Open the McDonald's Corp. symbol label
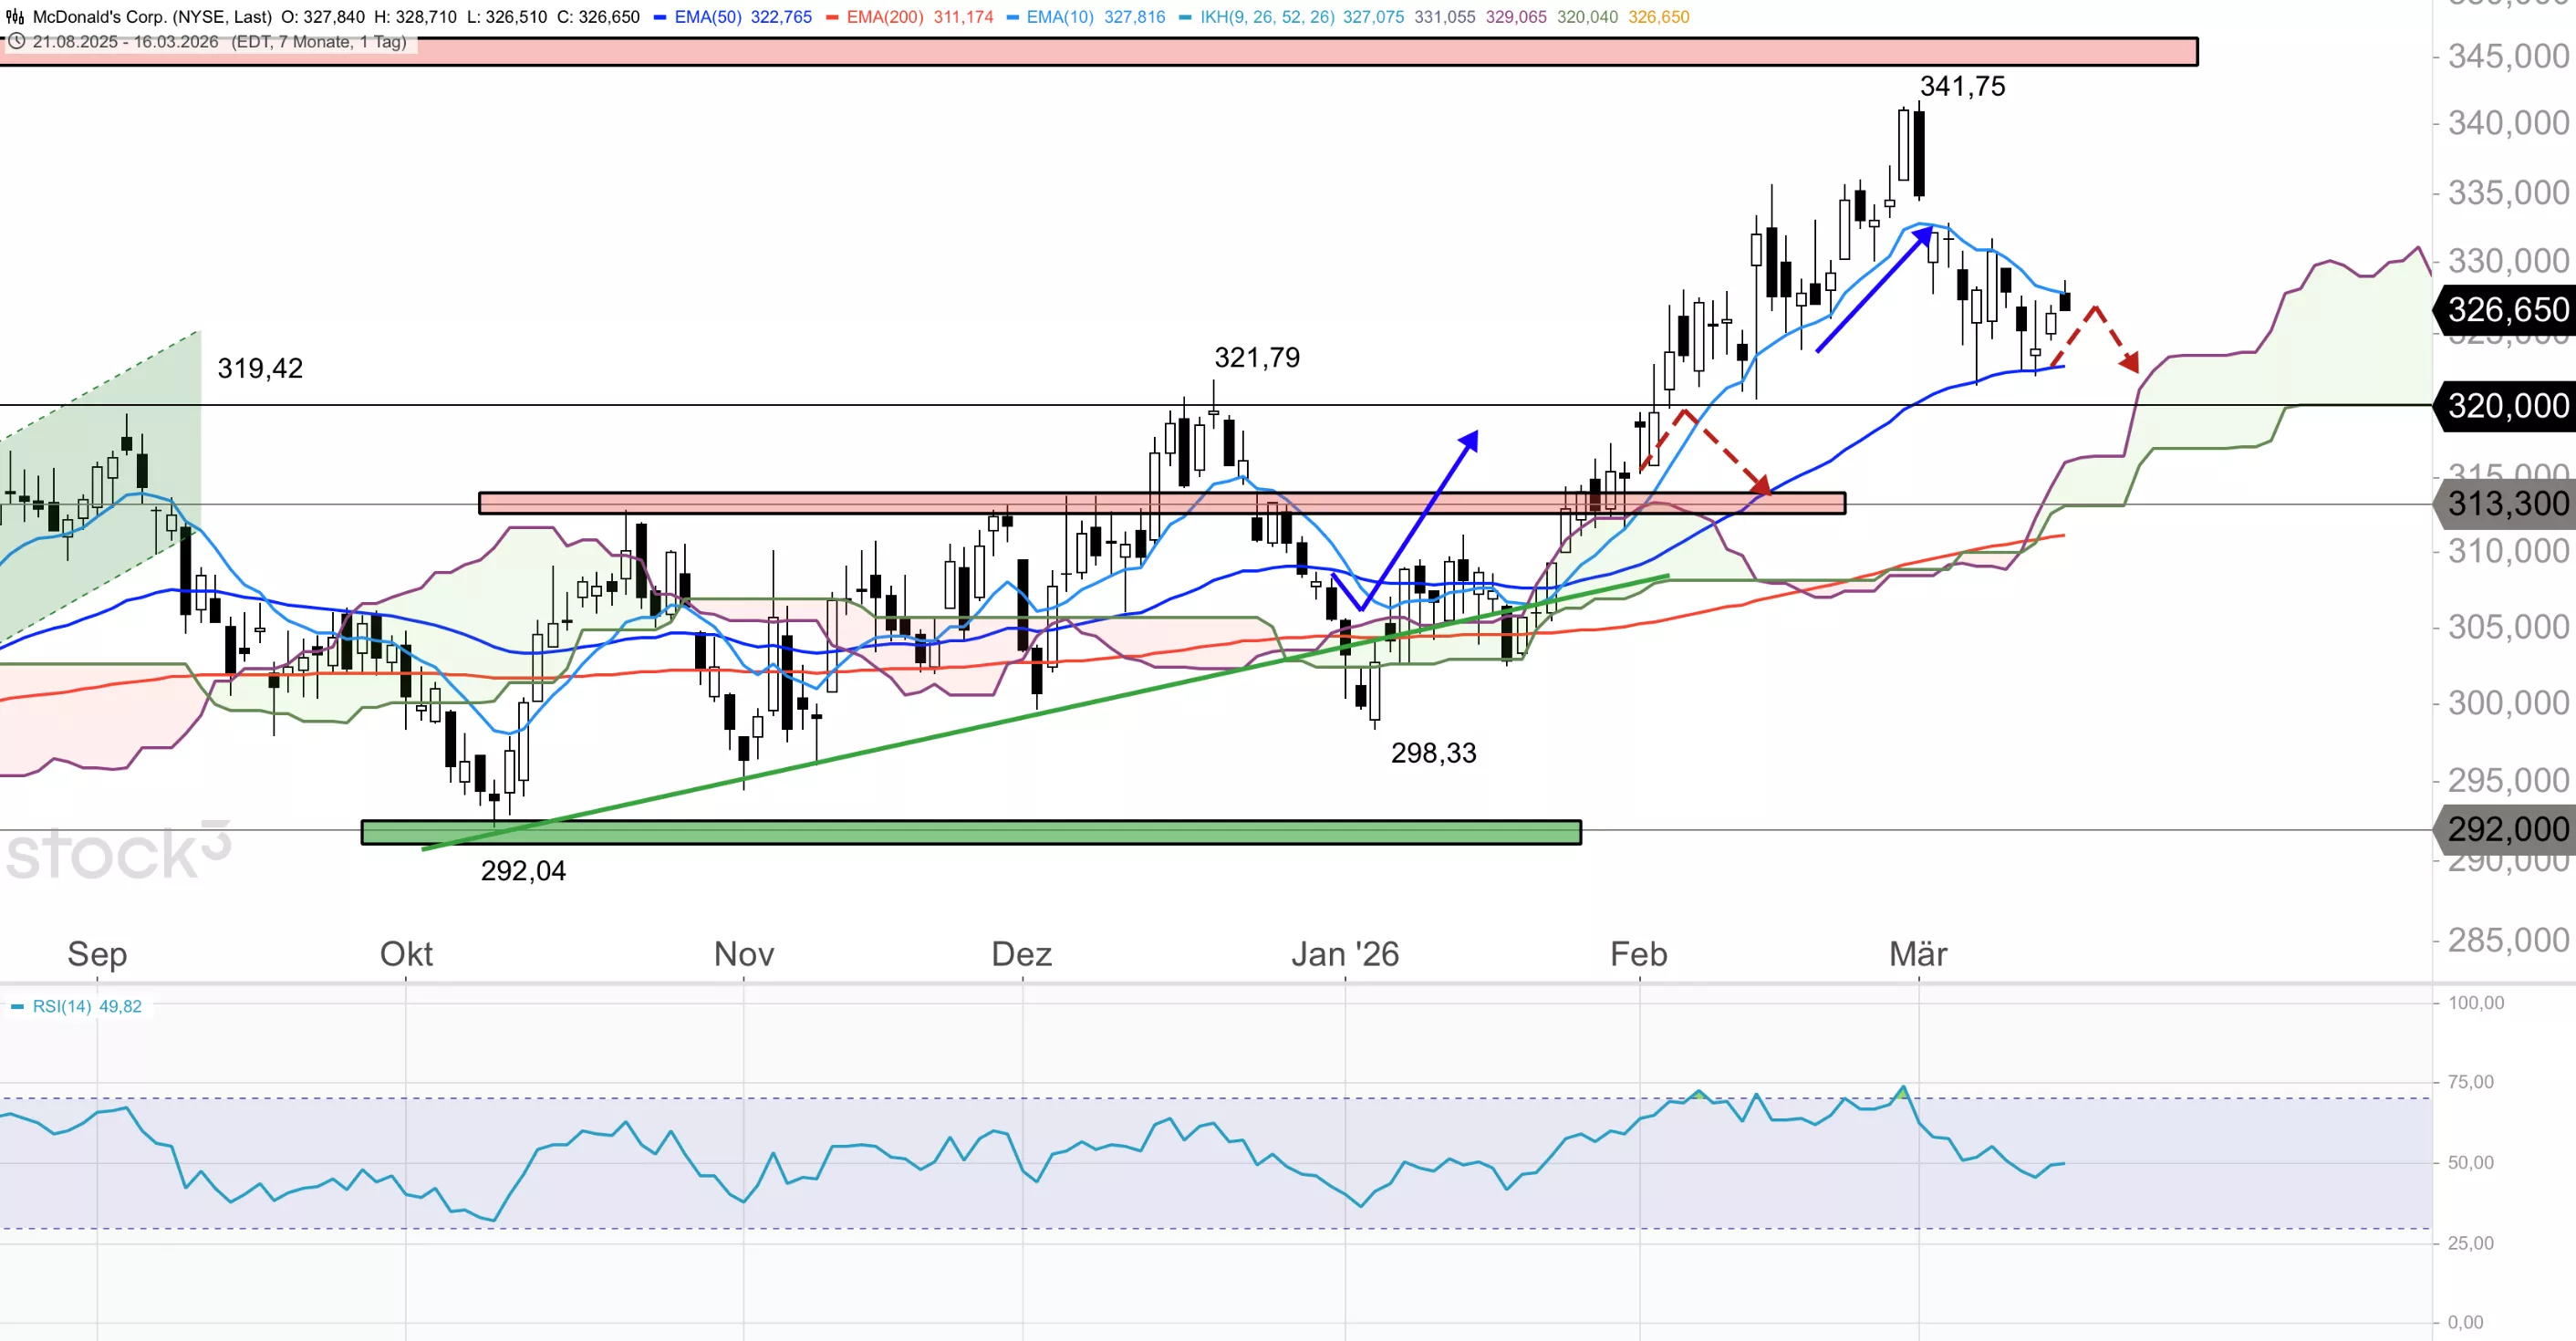 tap(152, 17)
